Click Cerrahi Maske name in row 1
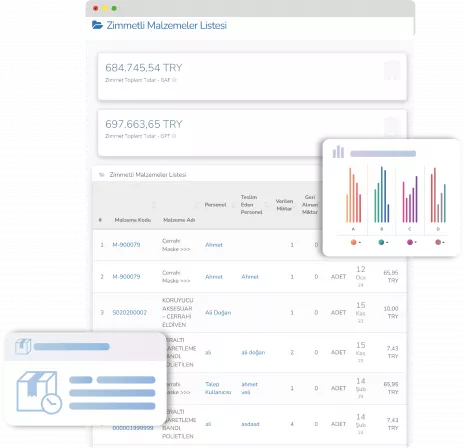This screenshot has height=448, width=465. (x=176, y=245)
